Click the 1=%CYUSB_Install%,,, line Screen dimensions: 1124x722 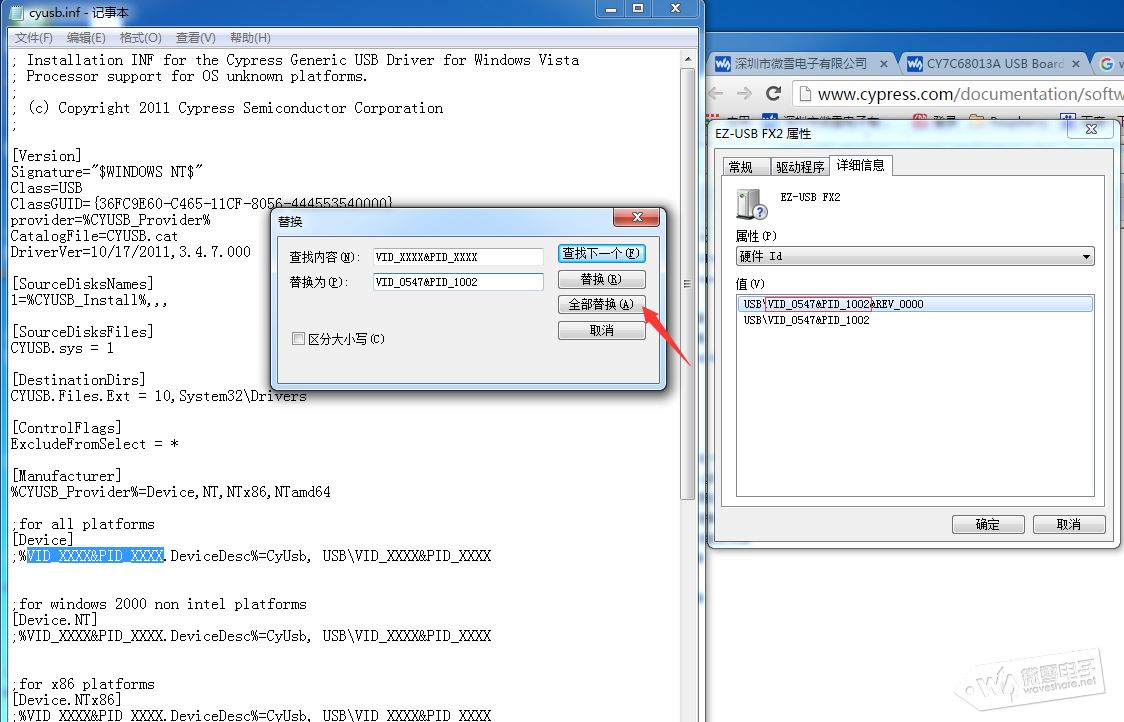point(89,300)
